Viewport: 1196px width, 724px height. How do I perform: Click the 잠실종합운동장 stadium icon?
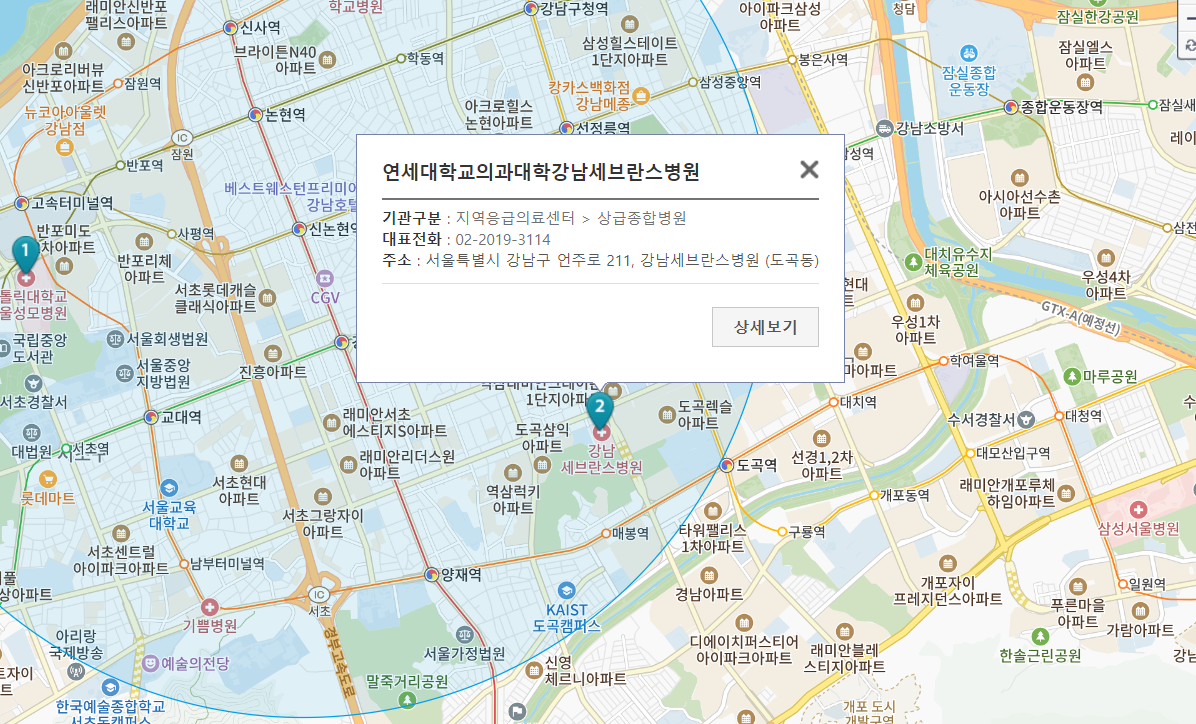click(969, 54)
